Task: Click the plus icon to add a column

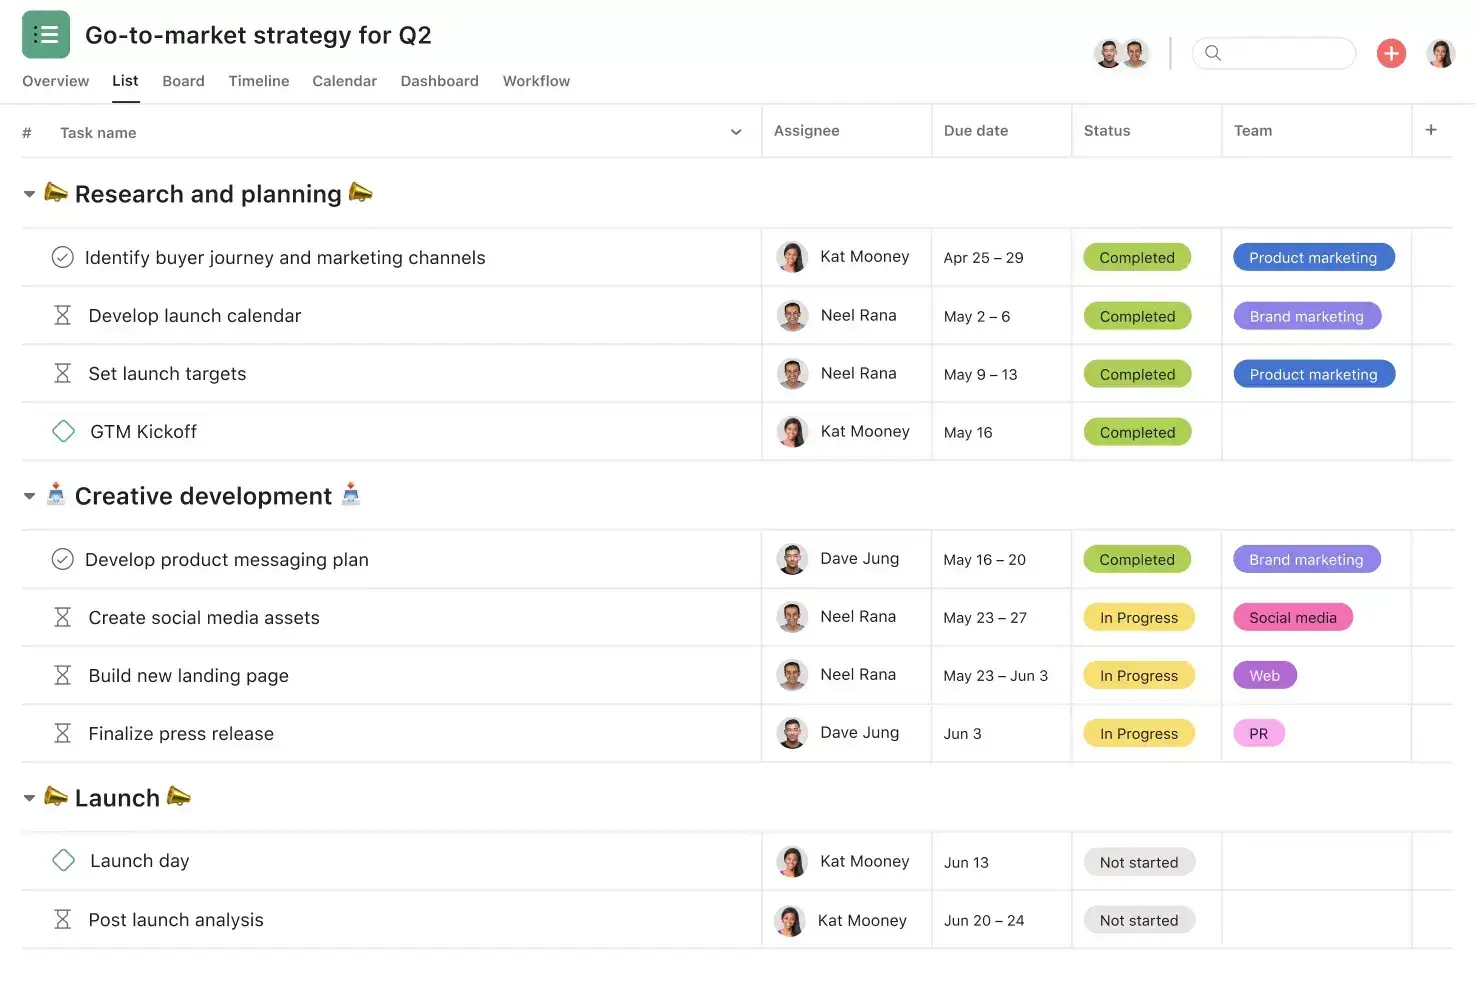Action: 1431,130
